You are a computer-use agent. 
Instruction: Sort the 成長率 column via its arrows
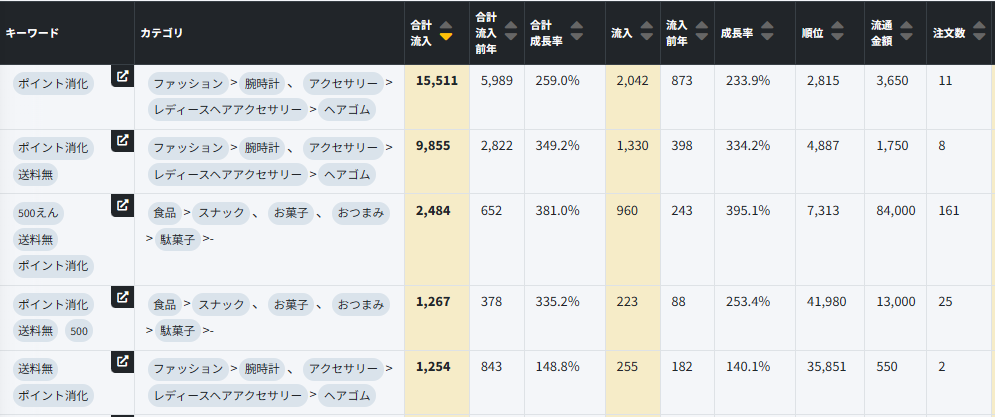[x=769, y=33]
